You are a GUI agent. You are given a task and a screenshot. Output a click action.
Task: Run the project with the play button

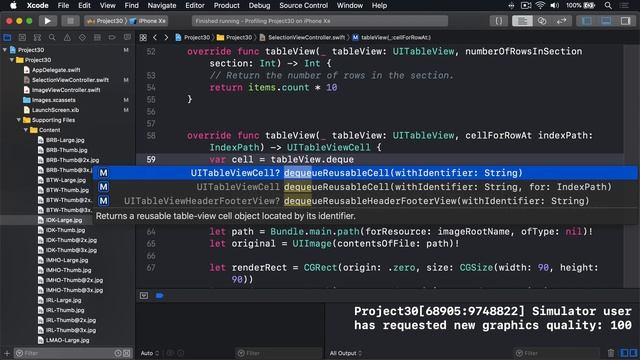47,21
